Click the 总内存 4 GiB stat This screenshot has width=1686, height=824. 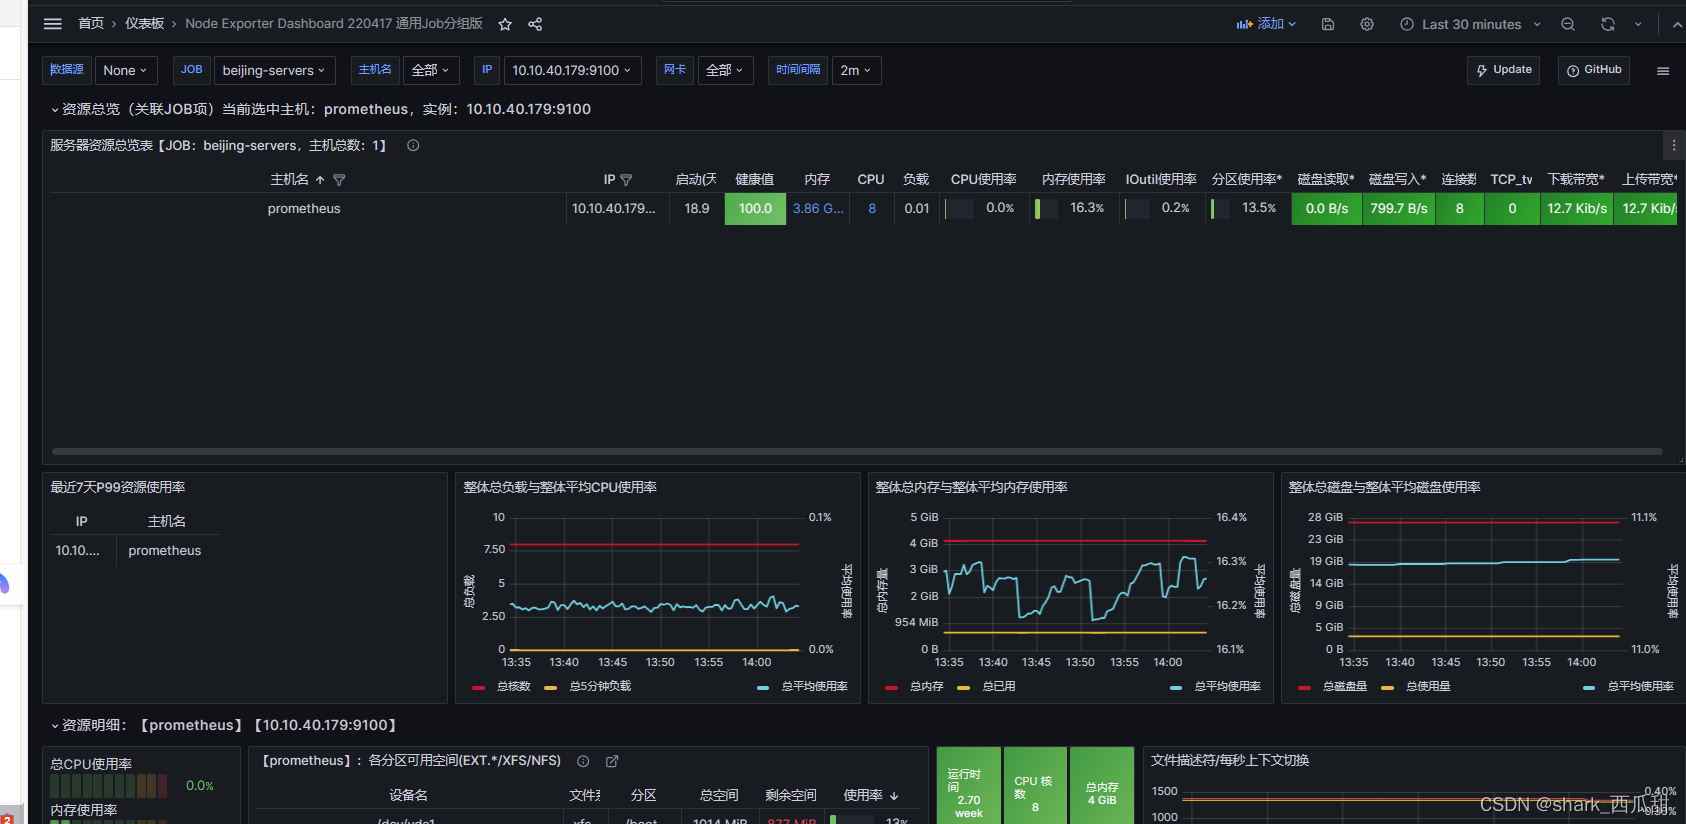[x=1102, y=786]
